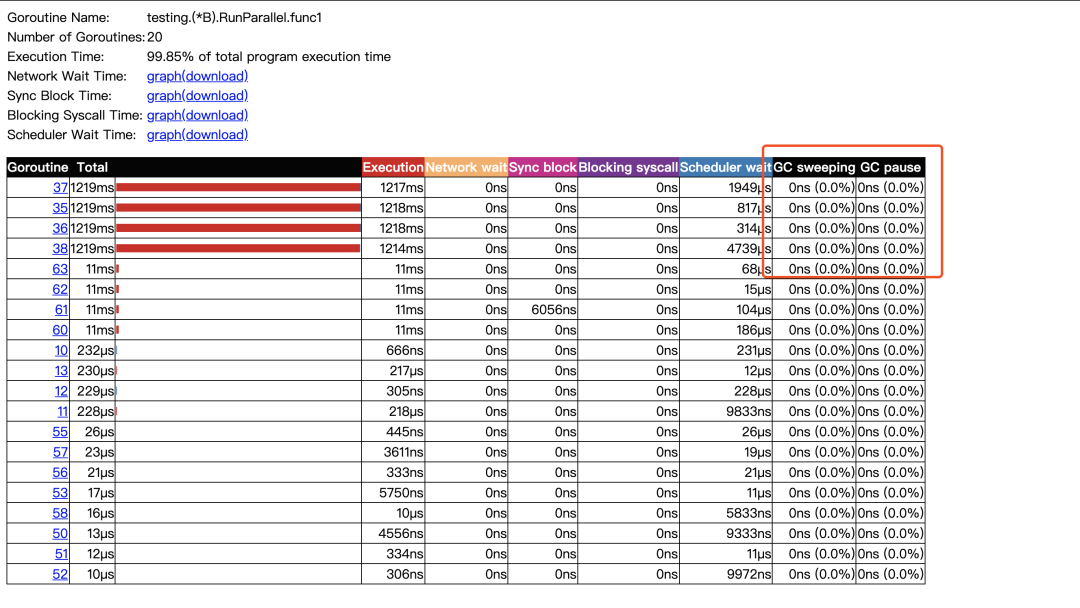Select the 3611ns Execution value
The width and height of the screenshot is (1080, 608).
404,452
